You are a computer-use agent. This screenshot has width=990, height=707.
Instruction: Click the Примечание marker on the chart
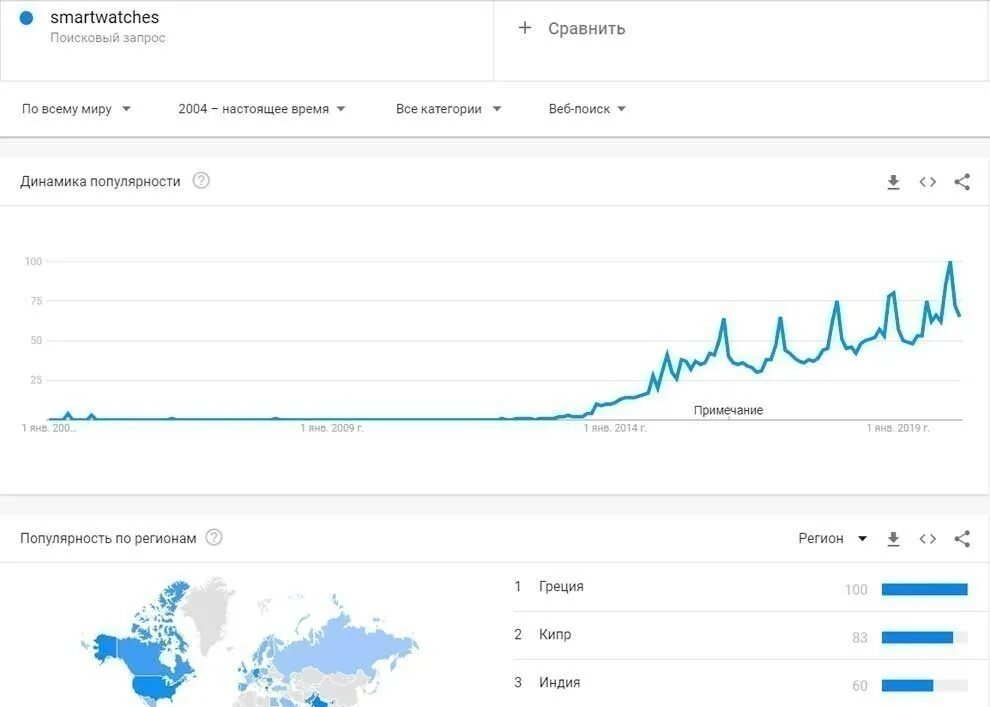pyautogui.click(x=728, y=410)
